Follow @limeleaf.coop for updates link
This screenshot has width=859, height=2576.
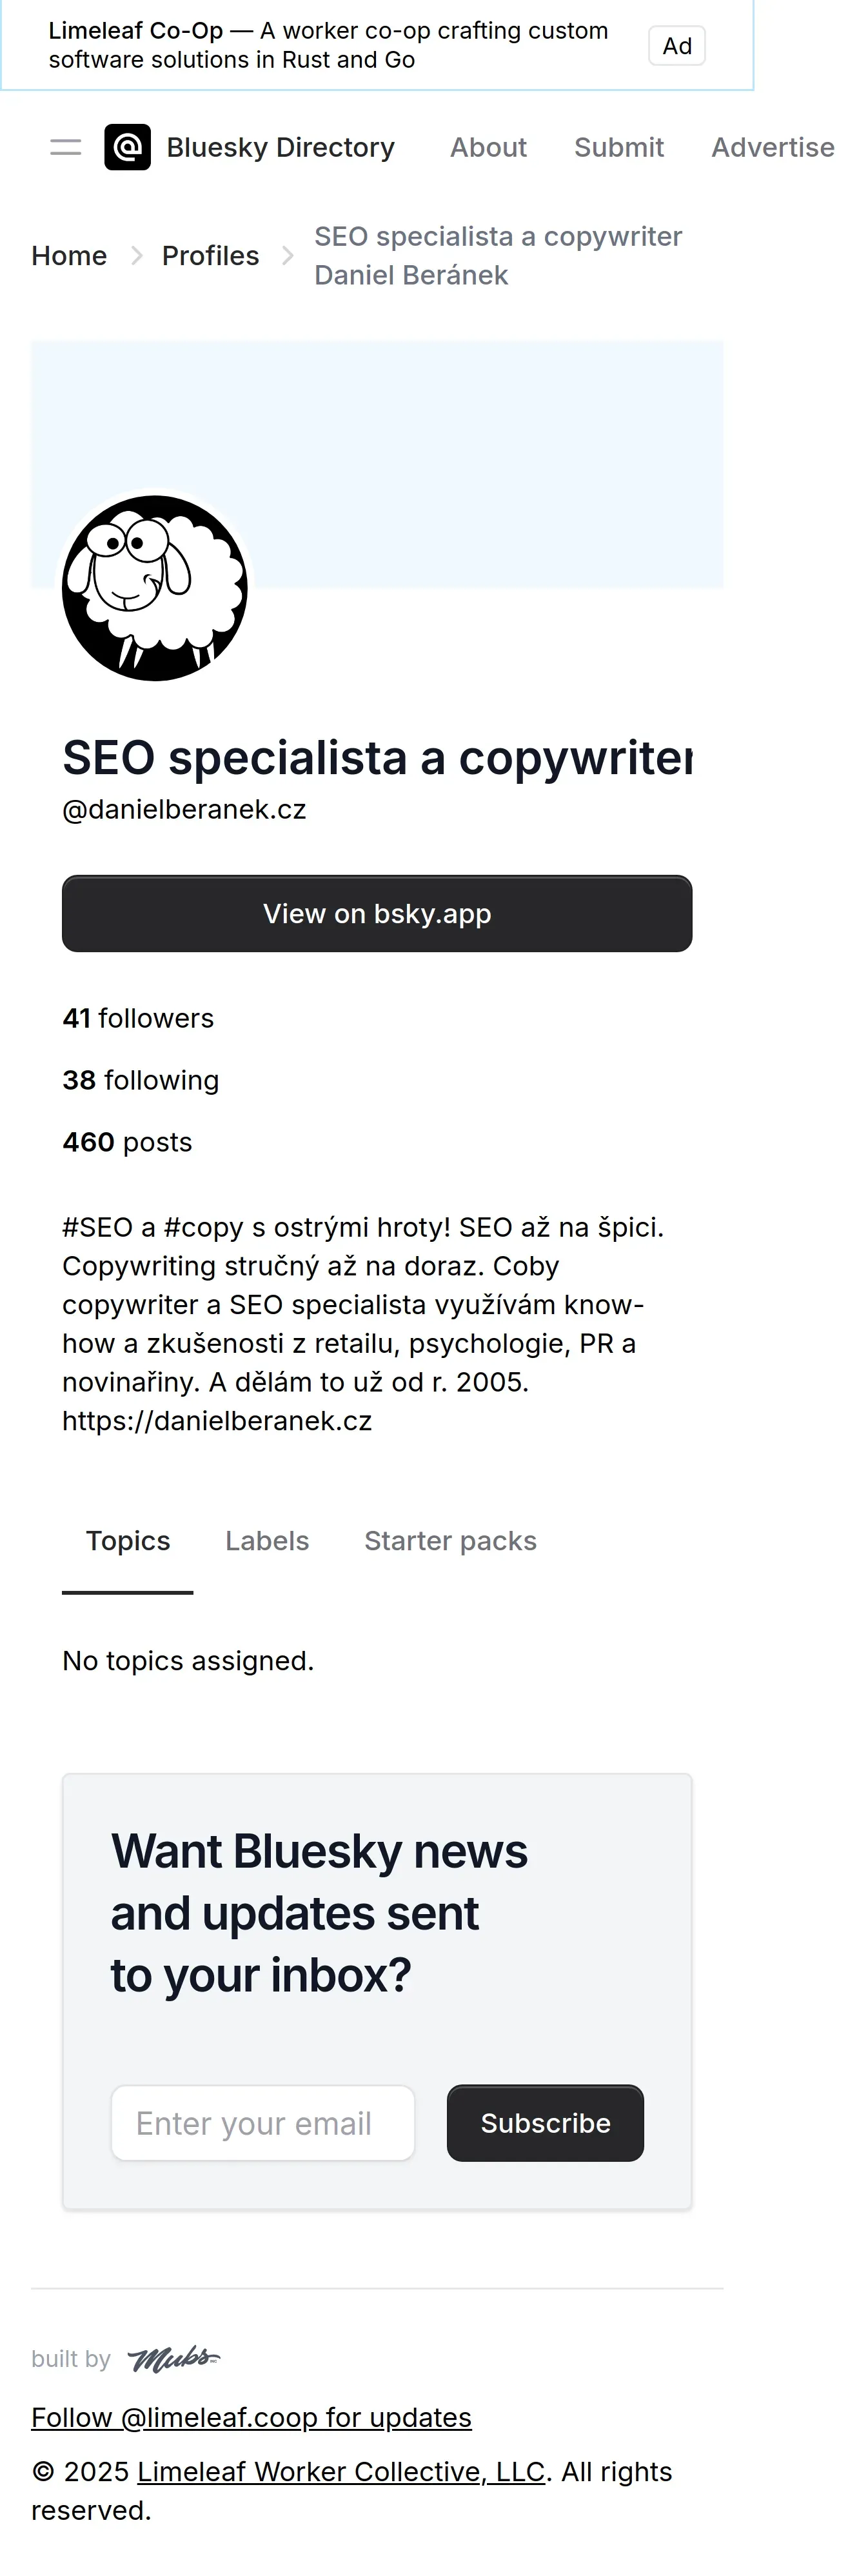(251, 2417)
